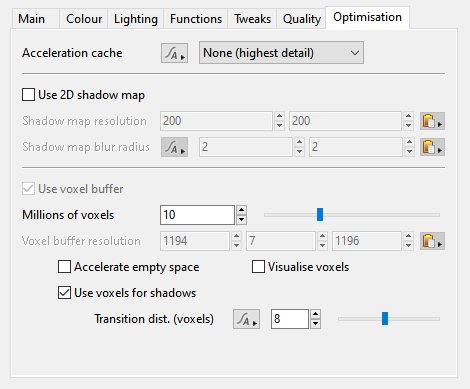Decrease Transition dist. value with down arrow
The height and width of the screenshot is (389, 470).
[x=316, y=324]
